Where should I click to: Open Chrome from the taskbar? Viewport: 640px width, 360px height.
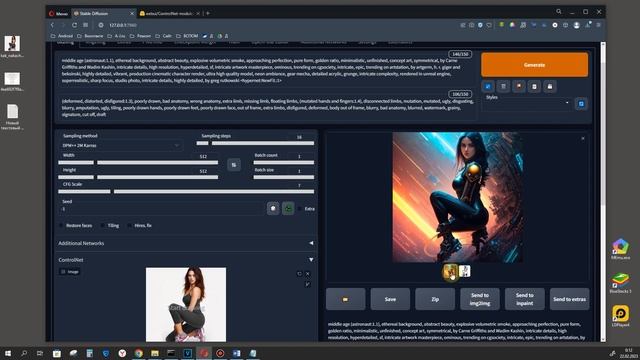[x=139, y=353]
